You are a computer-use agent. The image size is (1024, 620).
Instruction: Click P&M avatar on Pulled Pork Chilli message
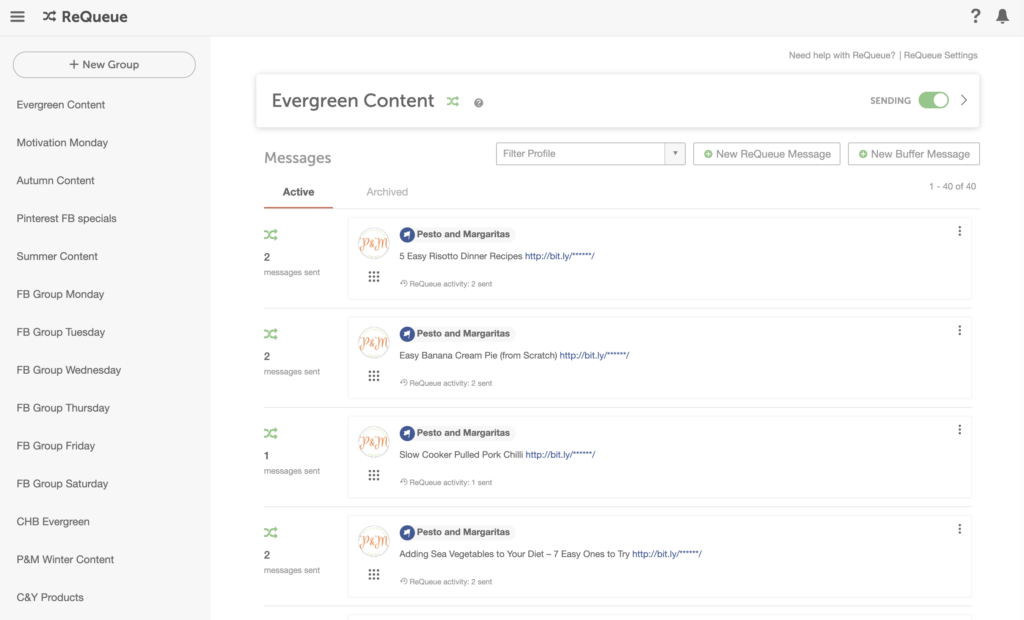(x=374, y=442)
